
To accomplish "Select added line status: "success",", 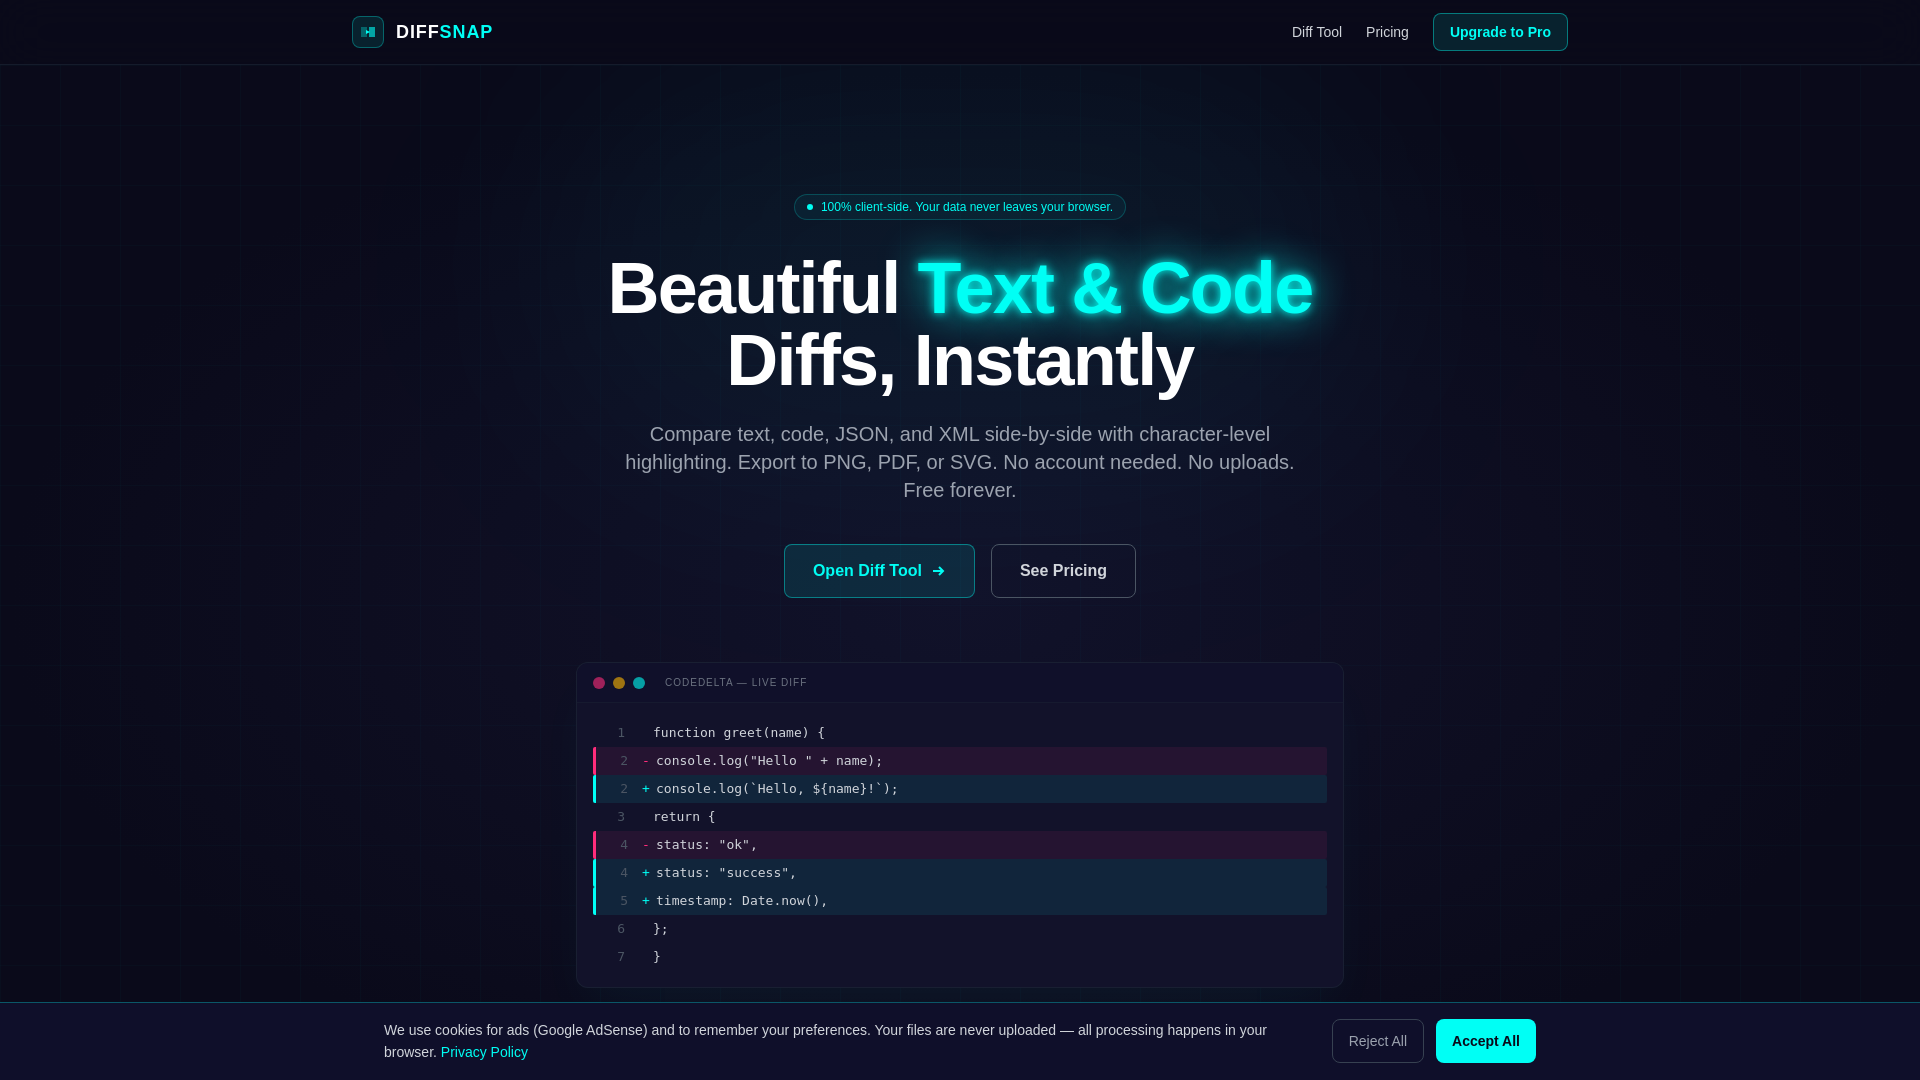I will [960, 873].
